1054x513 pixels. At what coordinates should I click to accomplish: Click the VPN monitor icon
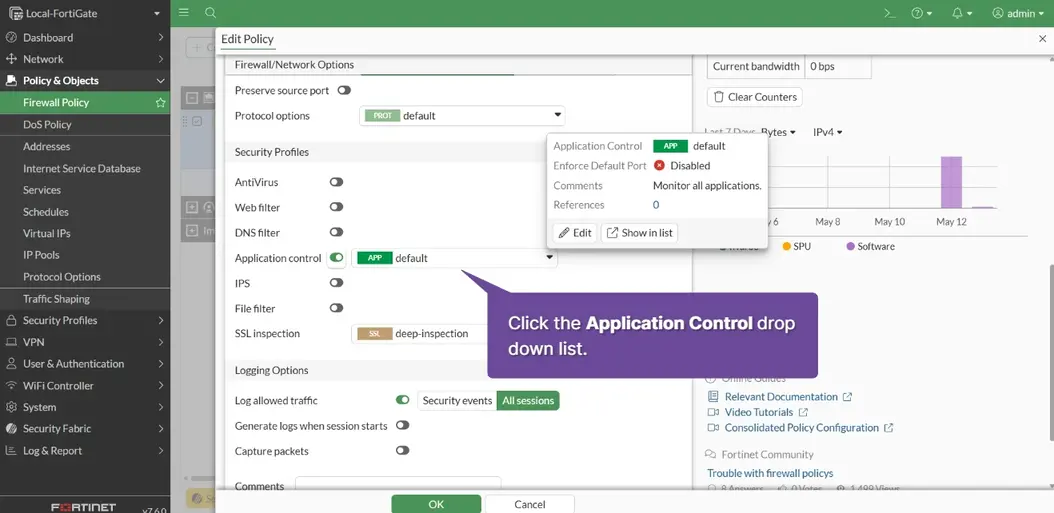(11, 342)
